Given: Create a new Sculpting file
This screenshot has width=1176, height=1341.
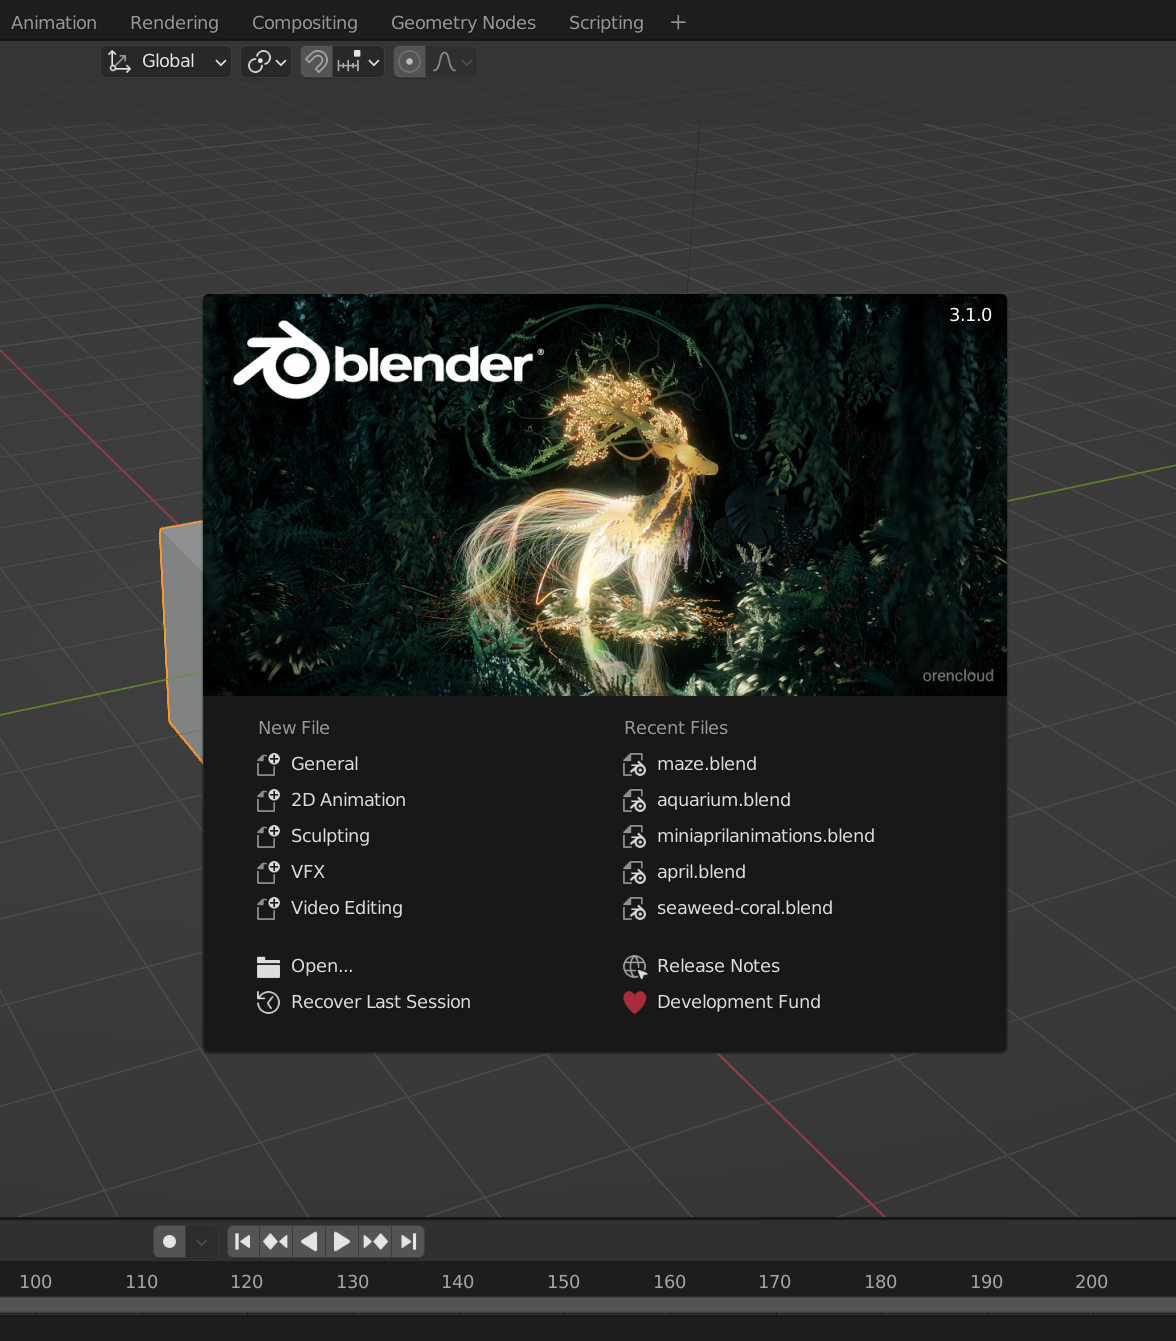Looking at the screenshot, I should click(330, 836).
